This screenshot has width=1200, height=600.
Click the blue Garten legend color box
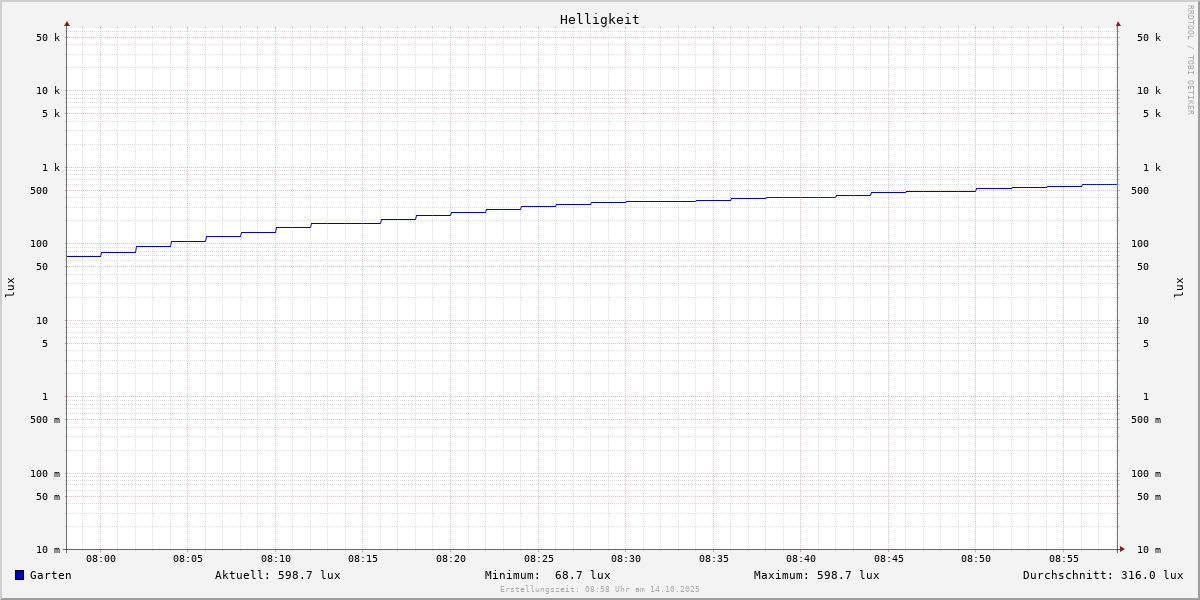pos(19,575)
